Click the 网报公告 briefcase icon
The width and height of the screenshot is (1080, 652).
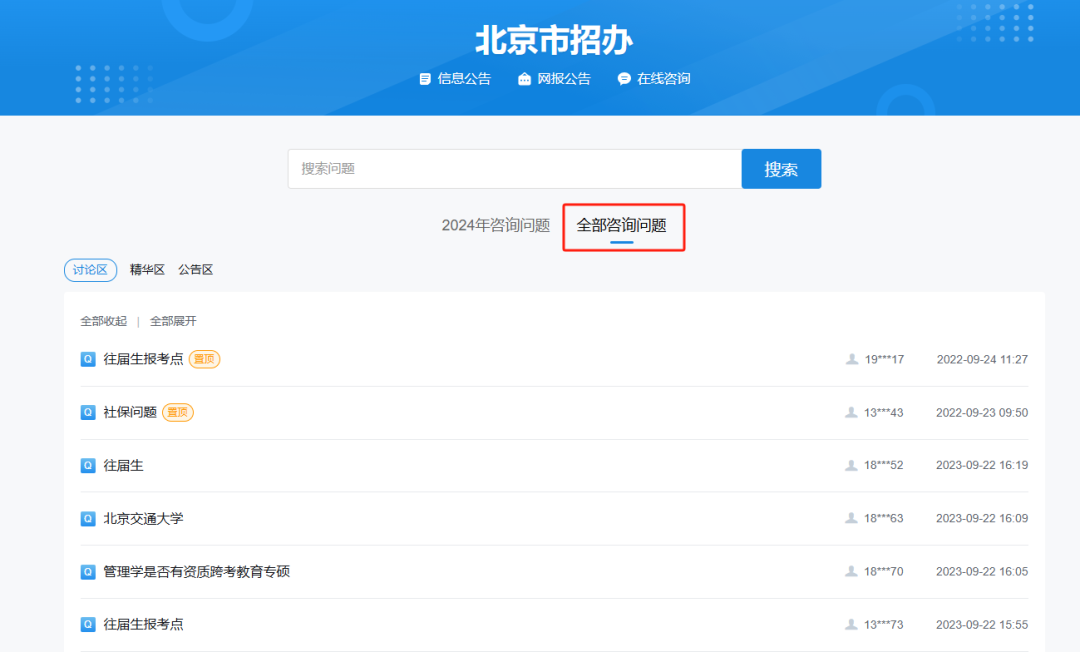point(524,79)
